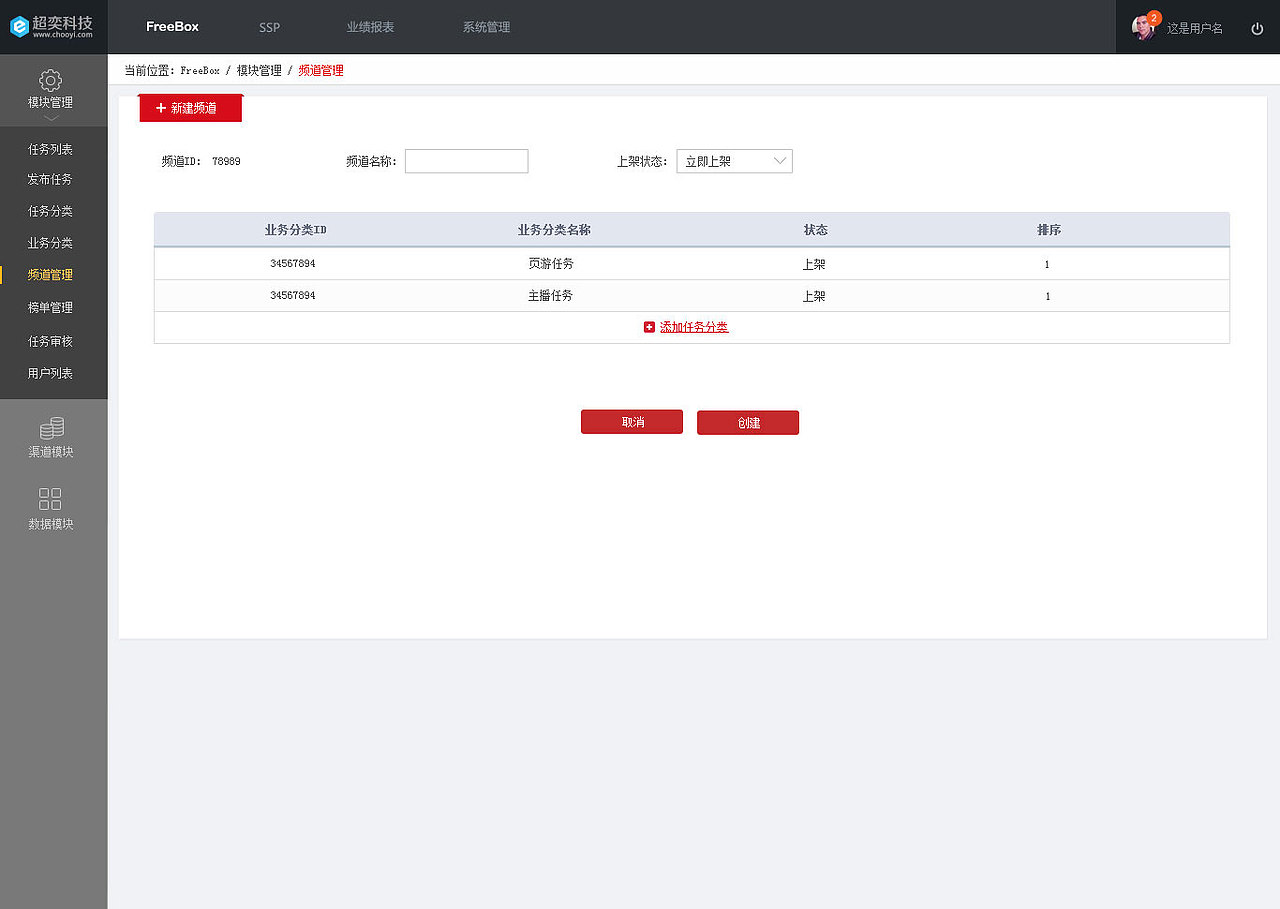Open 用户列表 sidebar item
The width and height of the screenshot is (1280, 909).
click(50, 374)
